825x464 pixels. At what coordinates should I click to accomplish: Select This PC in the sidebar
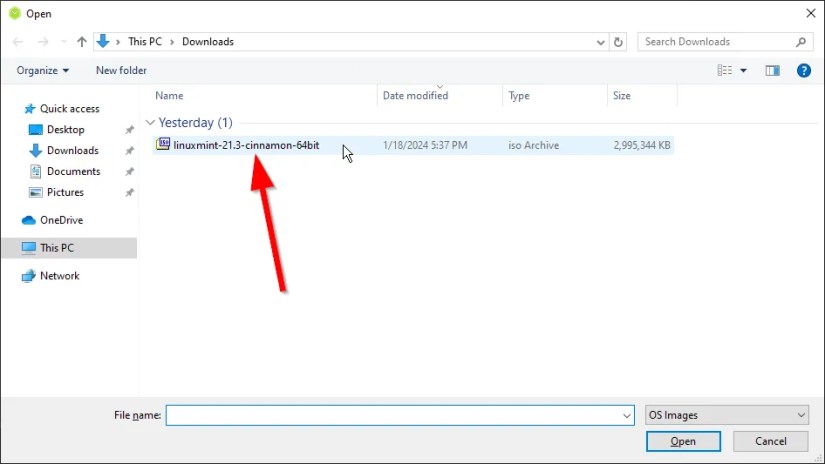click(69, 248)
